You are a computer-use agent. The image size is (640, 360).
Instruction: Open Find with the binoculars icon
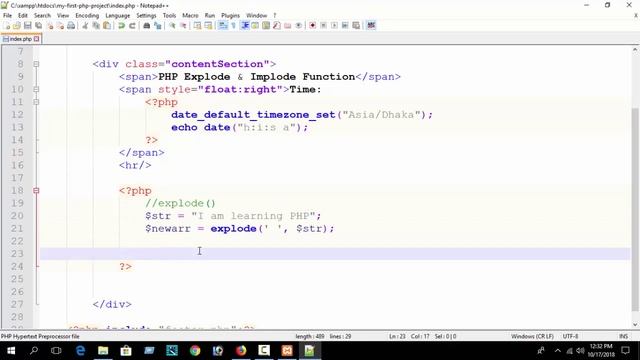pos(146,26)
